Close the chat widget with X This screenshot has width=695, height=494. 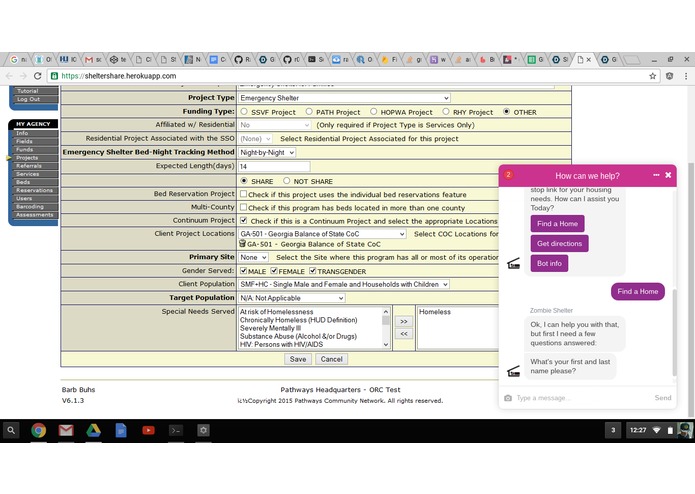coord(668,175)
